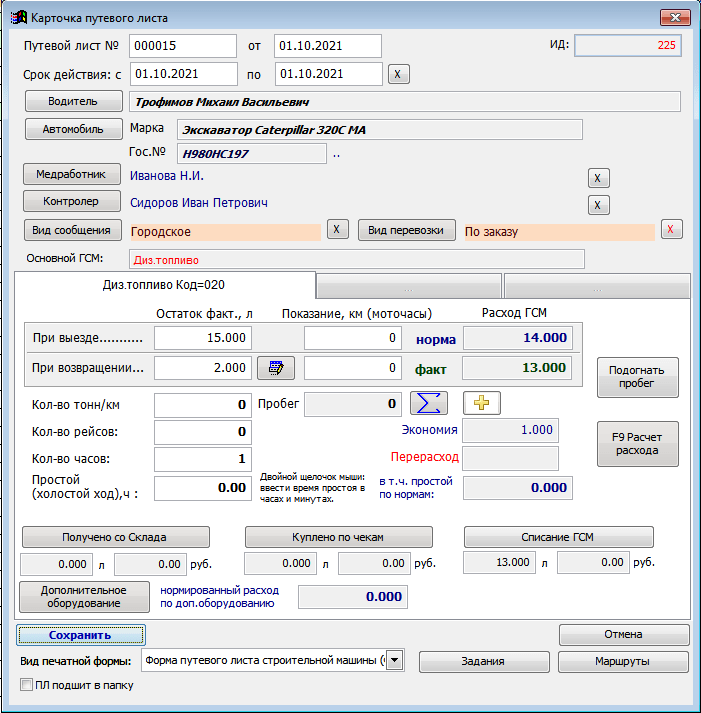Viewport: 701px width, 713px height.
Task: Click the Городское message type value
Action: click(x=225, y=232)
